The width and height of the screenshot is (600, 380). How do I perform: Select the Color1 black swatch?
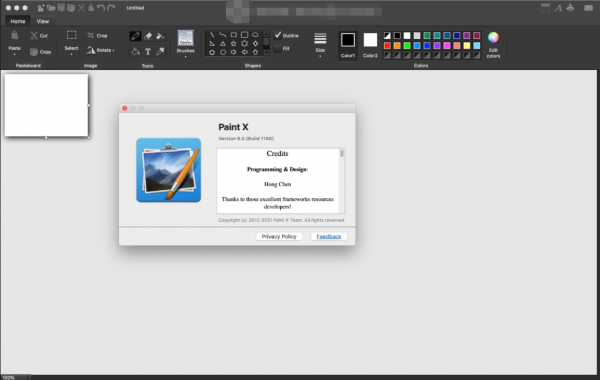click(348, 40)
